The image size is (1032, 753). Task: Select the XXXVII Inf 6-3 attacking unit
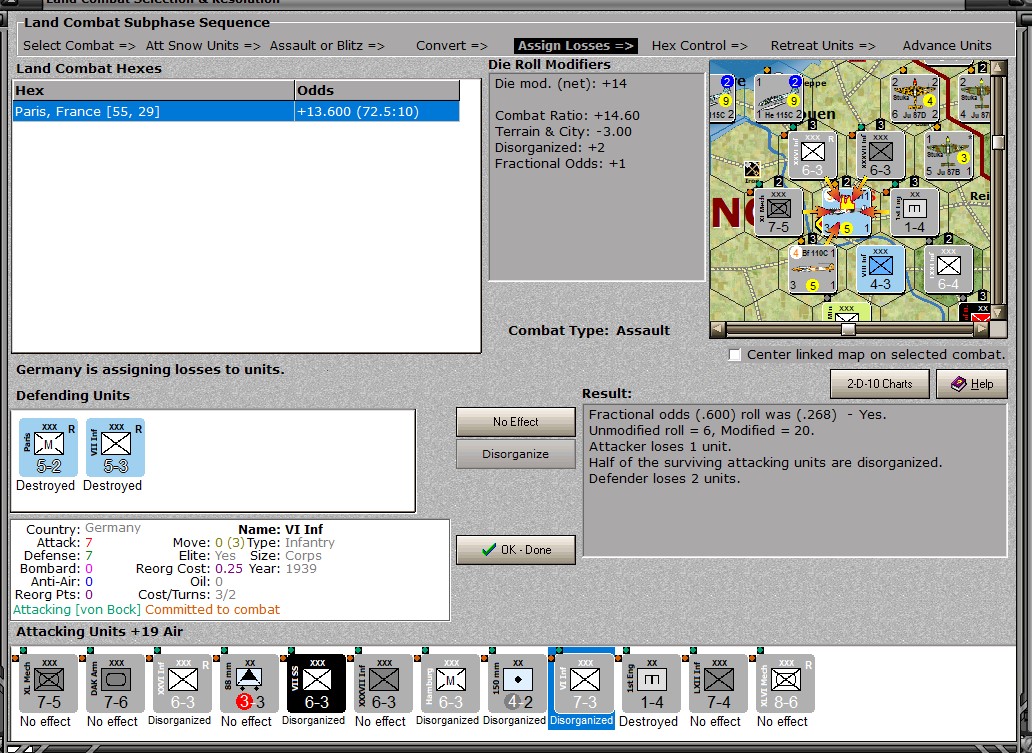[x=384, y=683]
